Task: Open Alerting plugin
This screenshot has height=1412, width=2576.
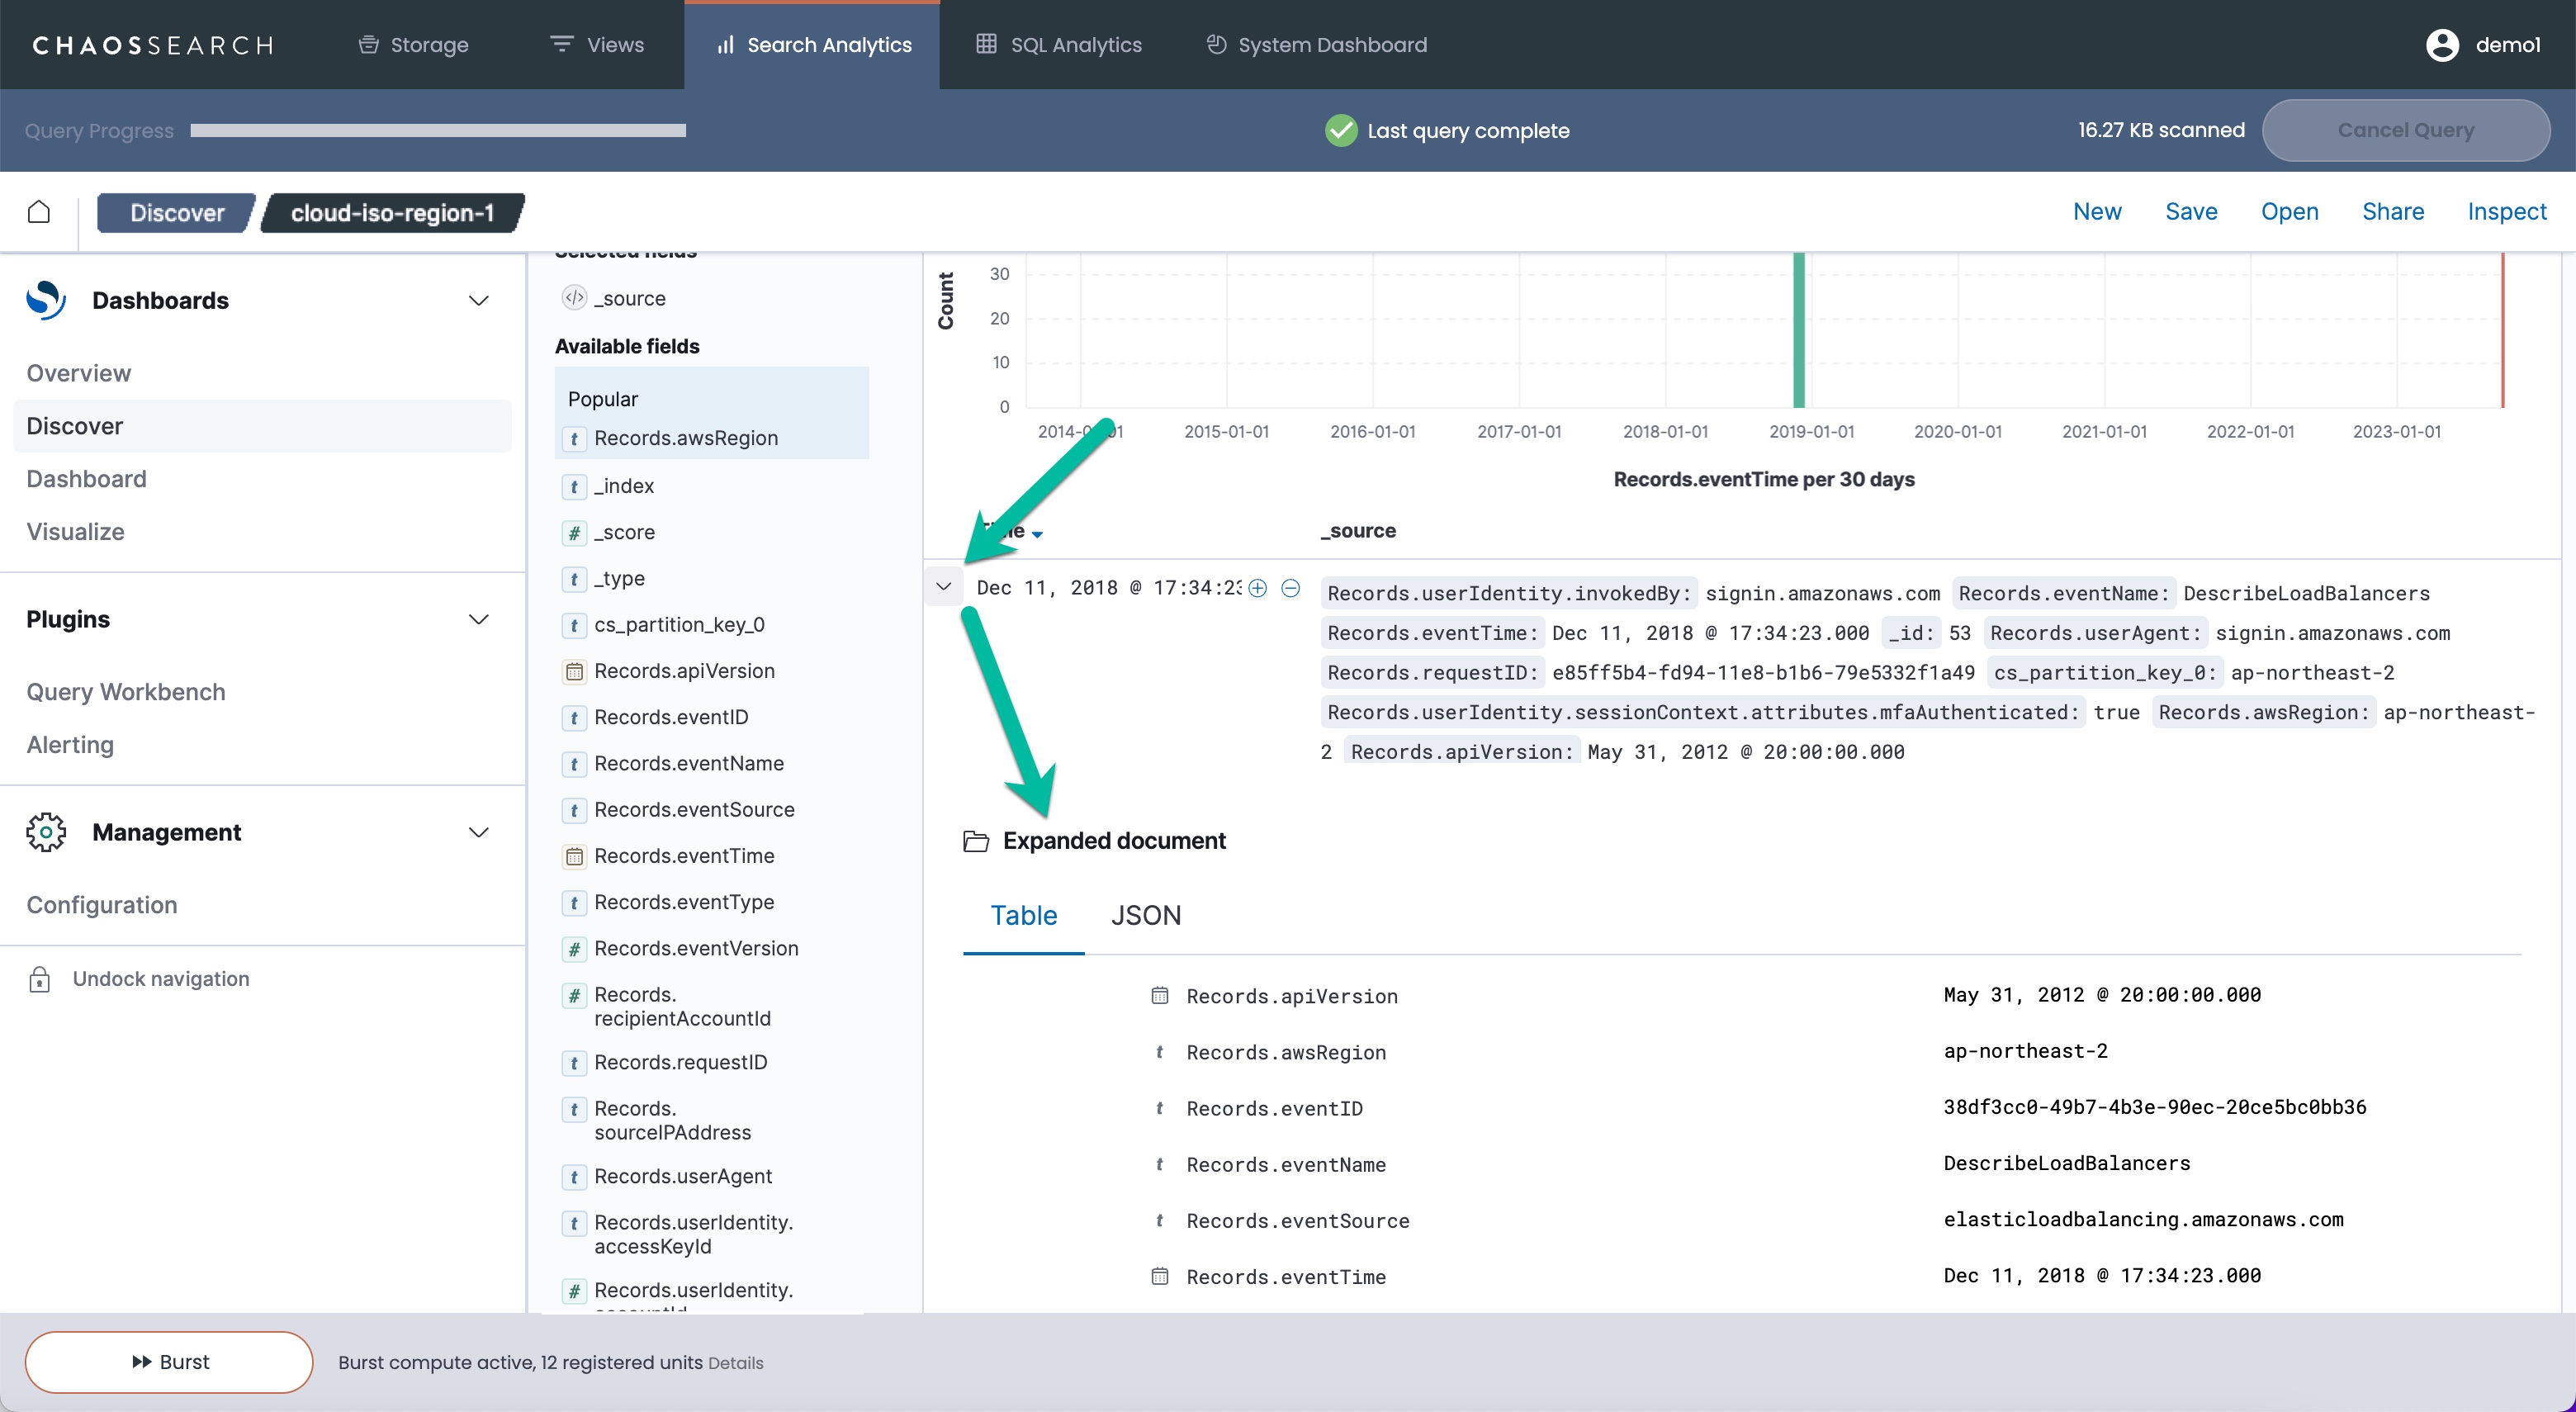Action: (70, 745)
